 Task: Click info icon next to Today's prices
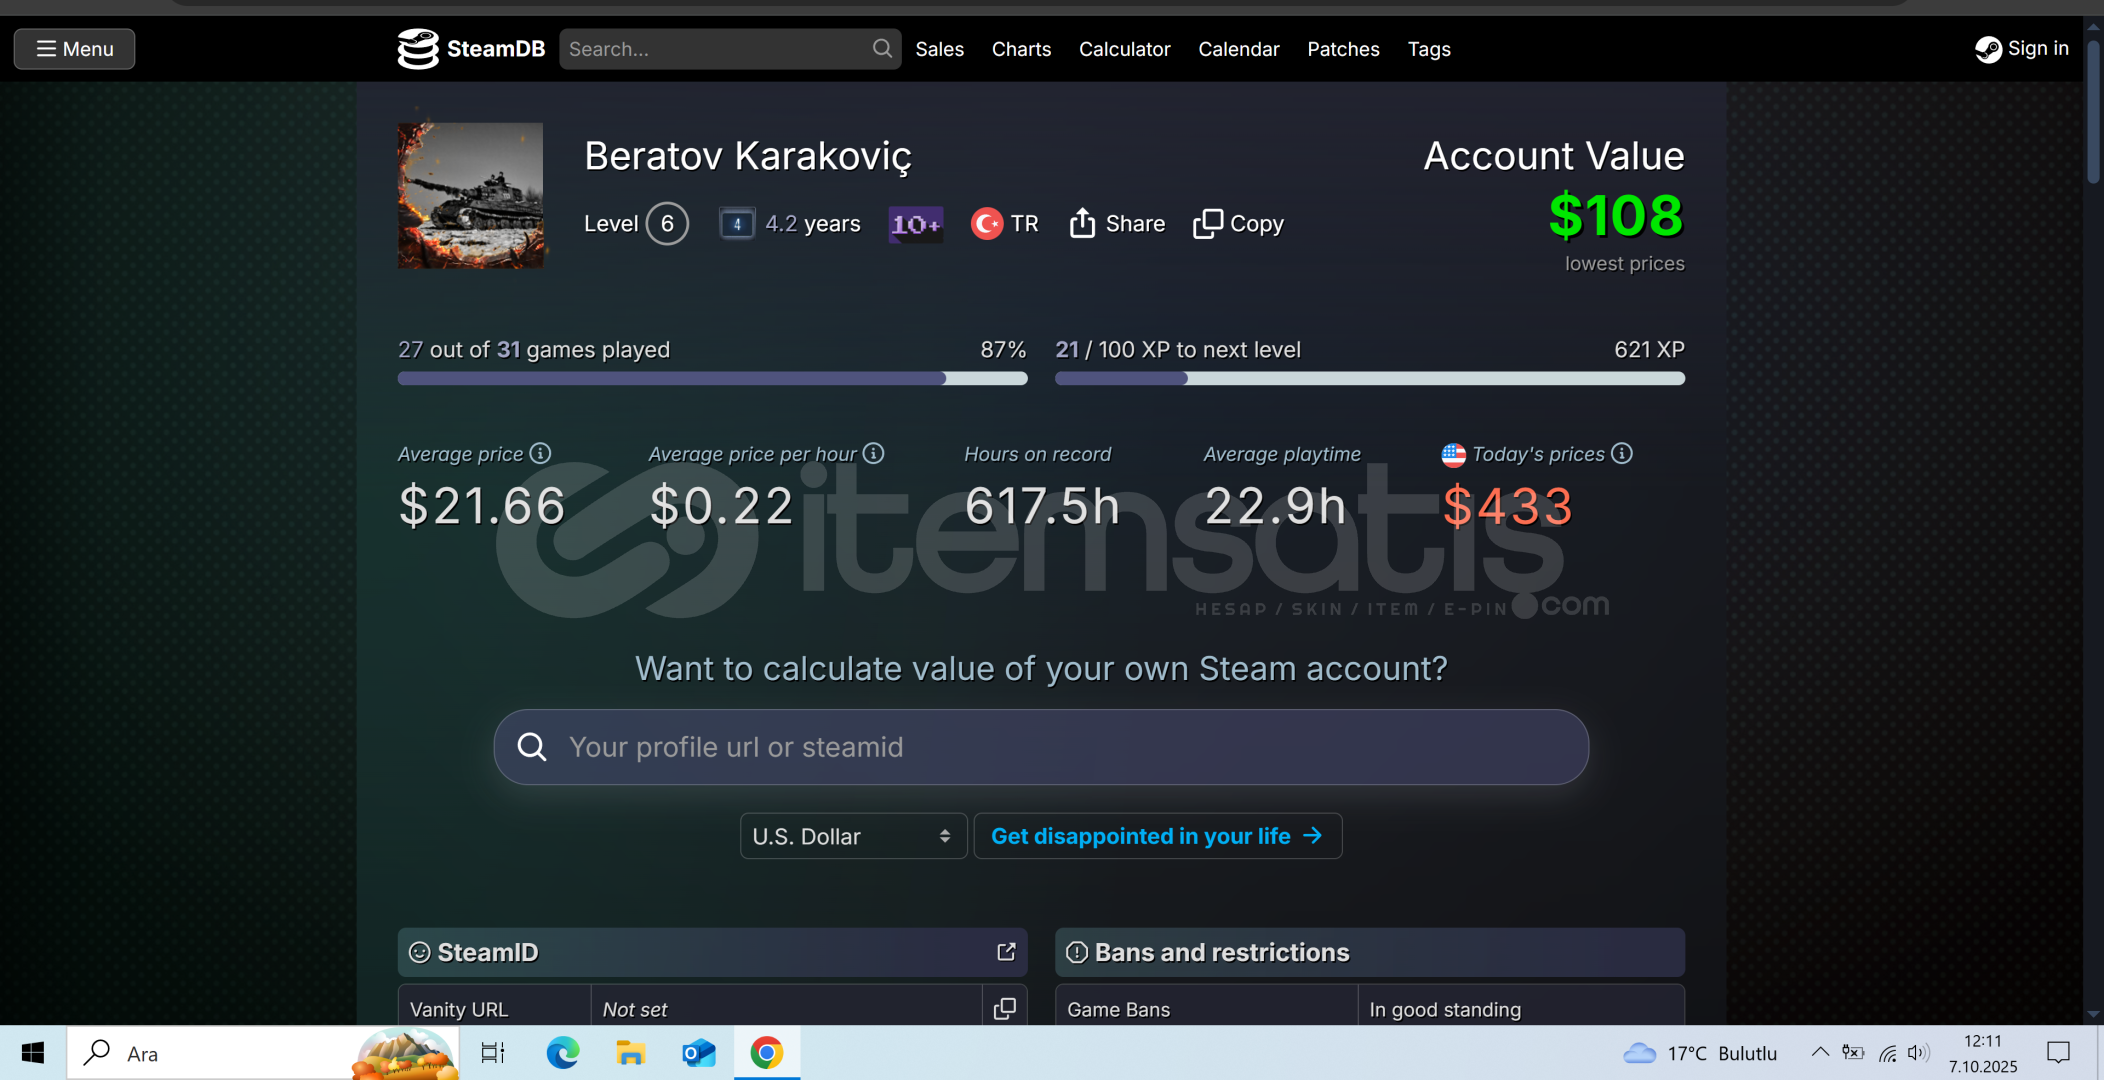point(1622,453)
